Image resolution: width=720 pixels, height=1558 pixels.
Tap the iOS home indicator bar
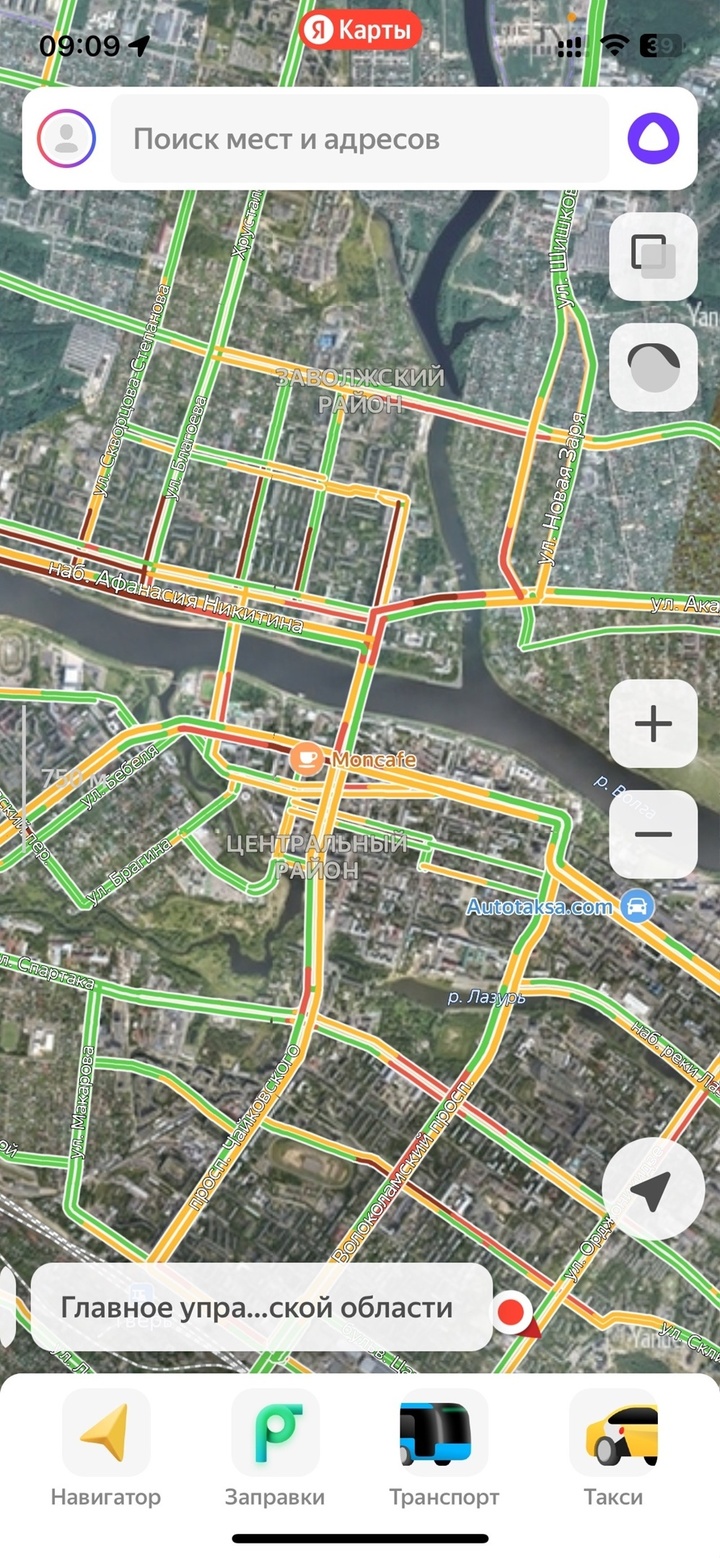pos(360,1538)
